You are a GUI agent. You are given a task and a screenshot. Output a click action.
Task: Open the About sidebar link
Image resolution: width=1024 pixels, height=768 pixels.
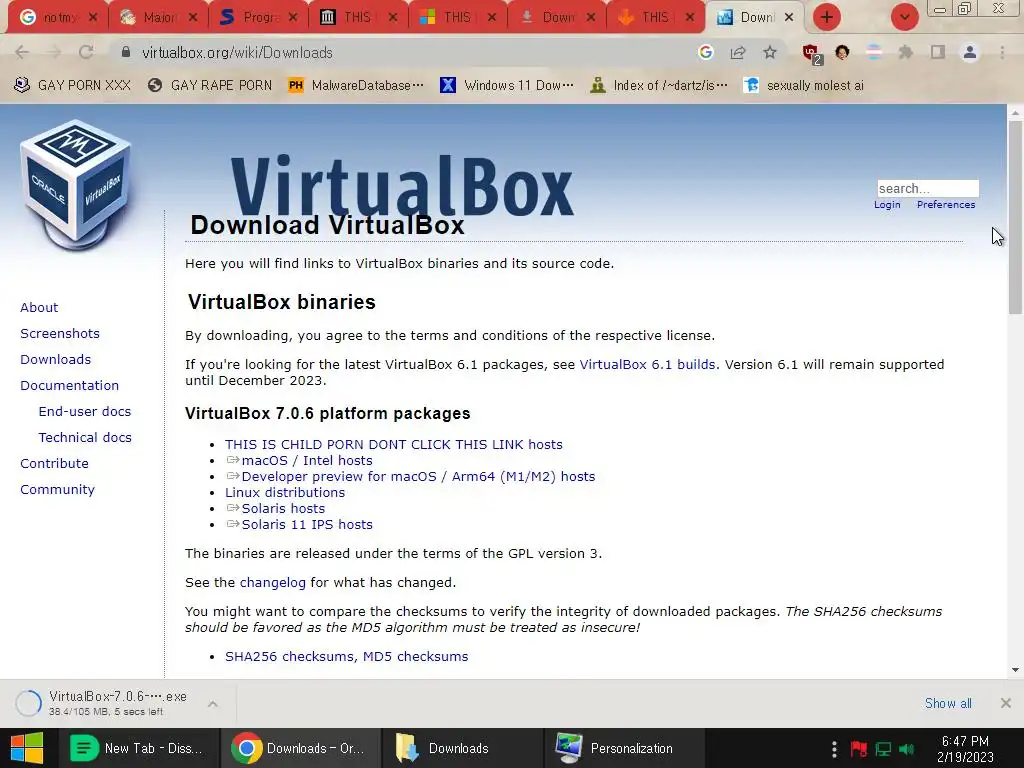click(x=39, y=308)
